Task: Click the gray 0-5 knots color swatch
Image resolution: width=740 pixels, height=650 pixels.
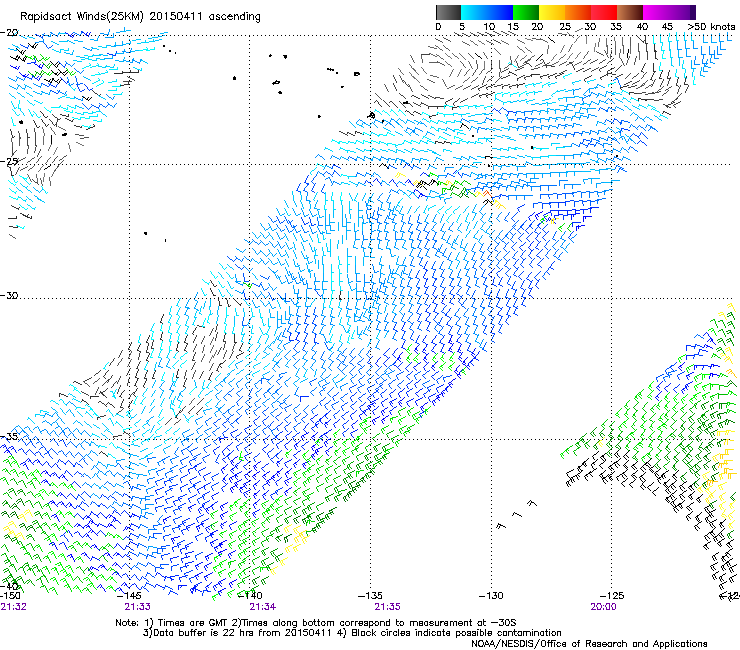Action: coord(448,12)
